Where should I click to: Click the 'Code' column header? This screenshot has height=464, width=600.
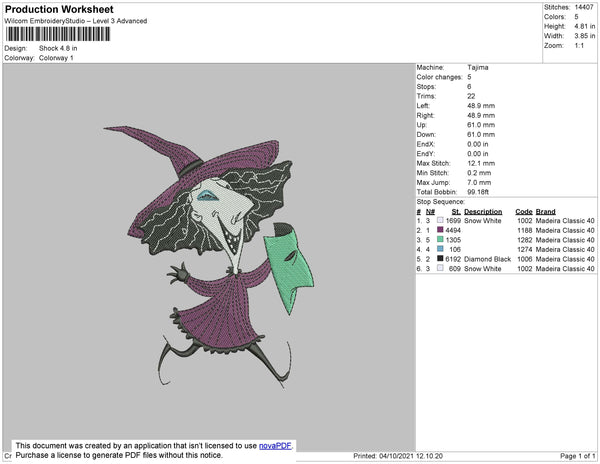pos(524,212)
